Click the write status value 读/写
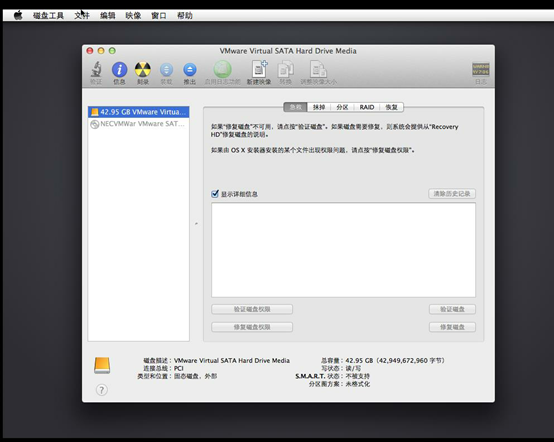The height and width of the screenshot is (442, 554). (353, 368)
